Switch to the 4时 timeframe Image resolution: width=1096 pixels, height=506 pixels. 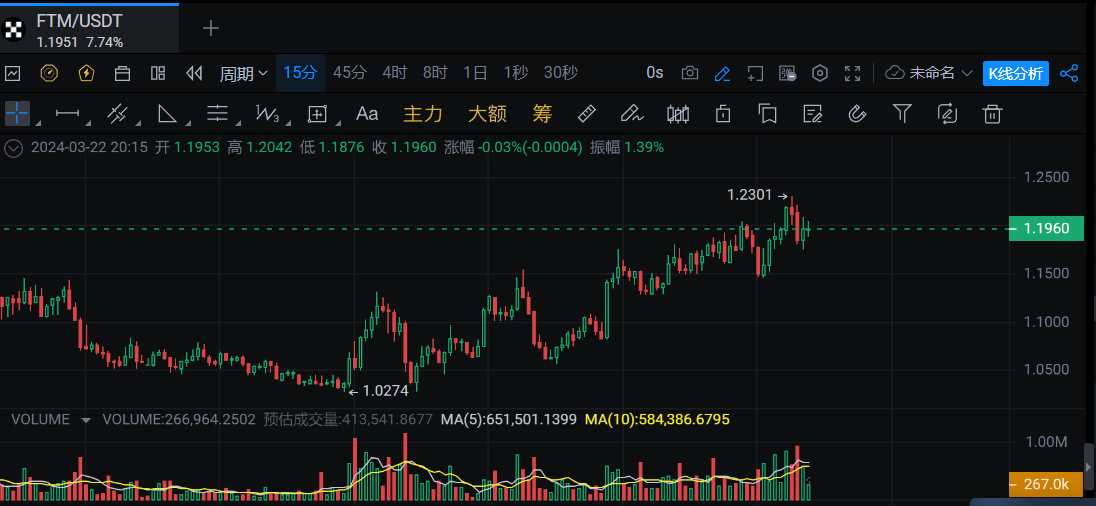(x=394, y=73)
